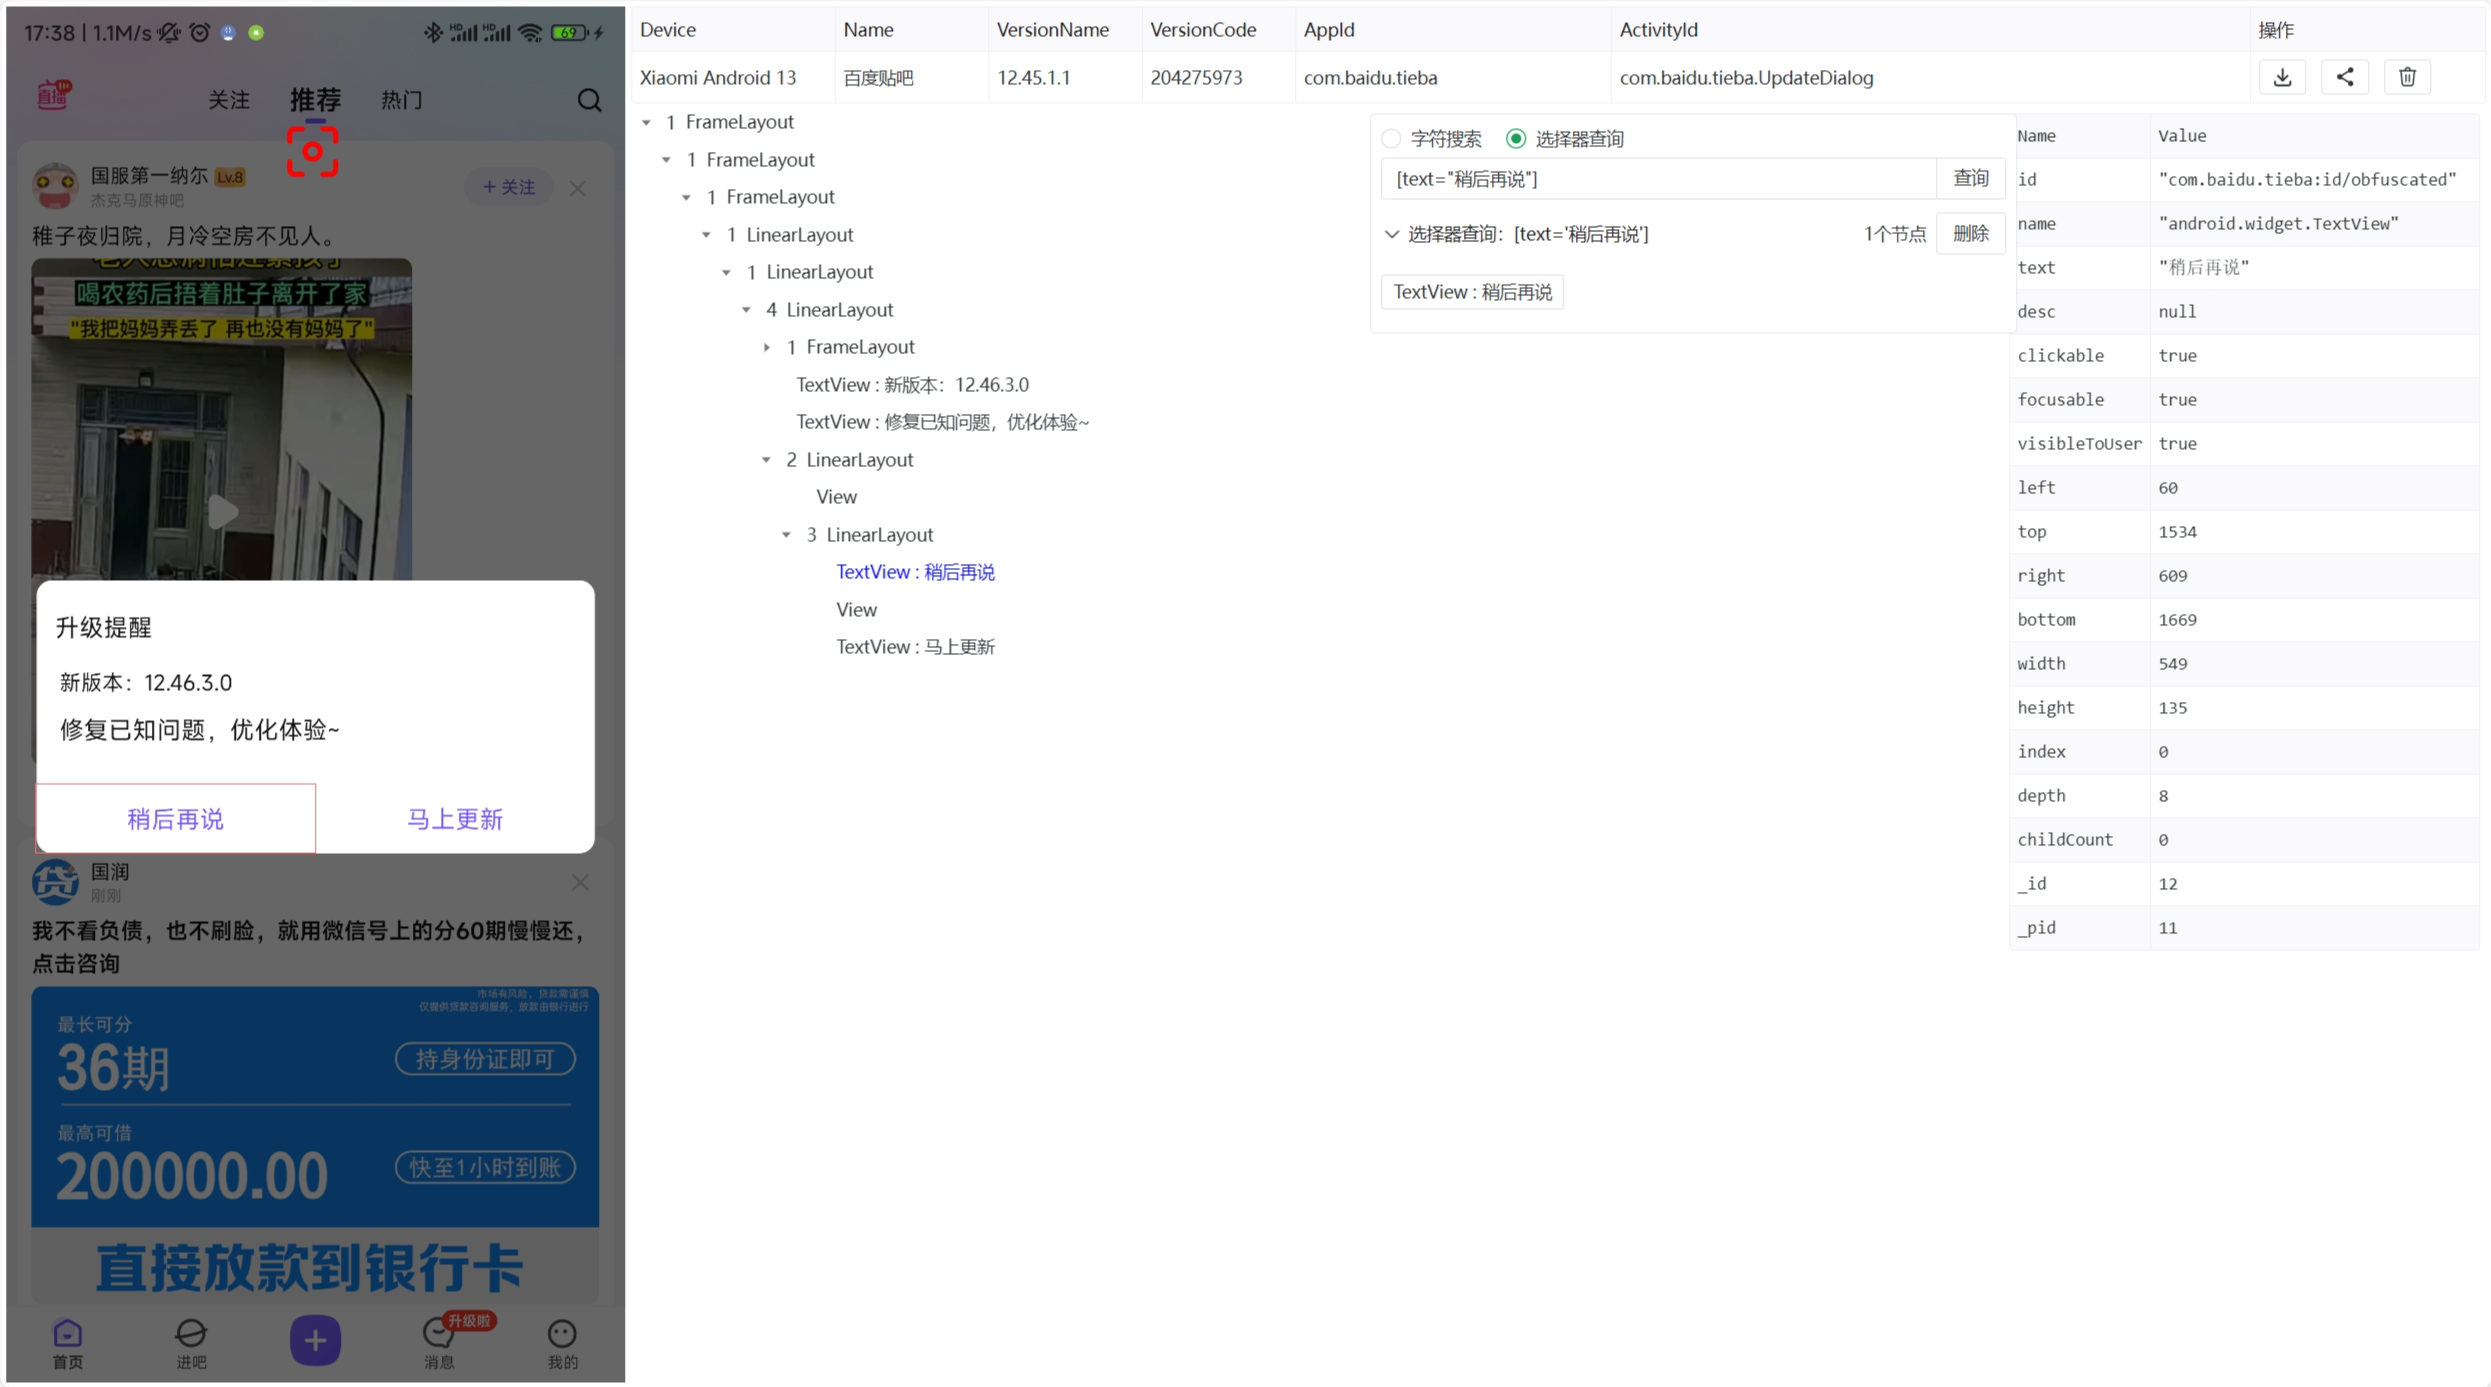Screen dimensions: 2491x1387
Task: Click the share snapshot icon
Action: pyautogui.click(x=2344, y=77)
